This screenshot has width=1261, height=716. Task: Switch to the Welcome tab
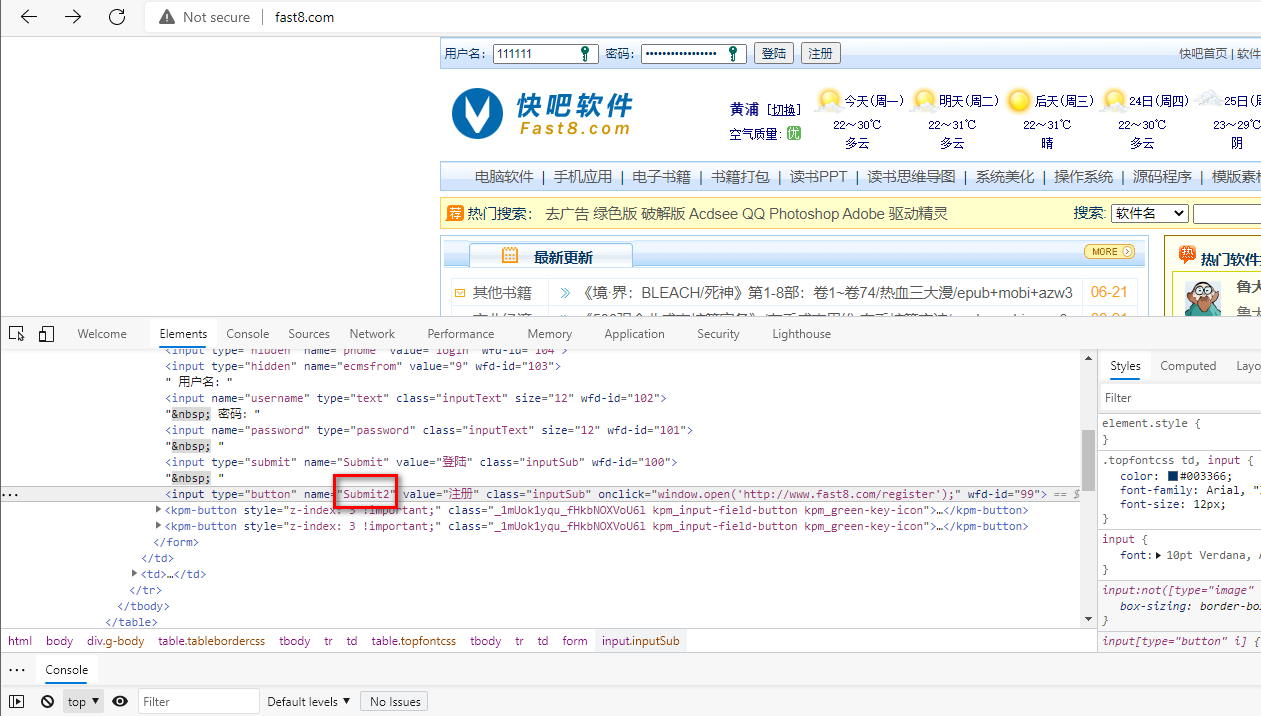click(x=102, y=334)
